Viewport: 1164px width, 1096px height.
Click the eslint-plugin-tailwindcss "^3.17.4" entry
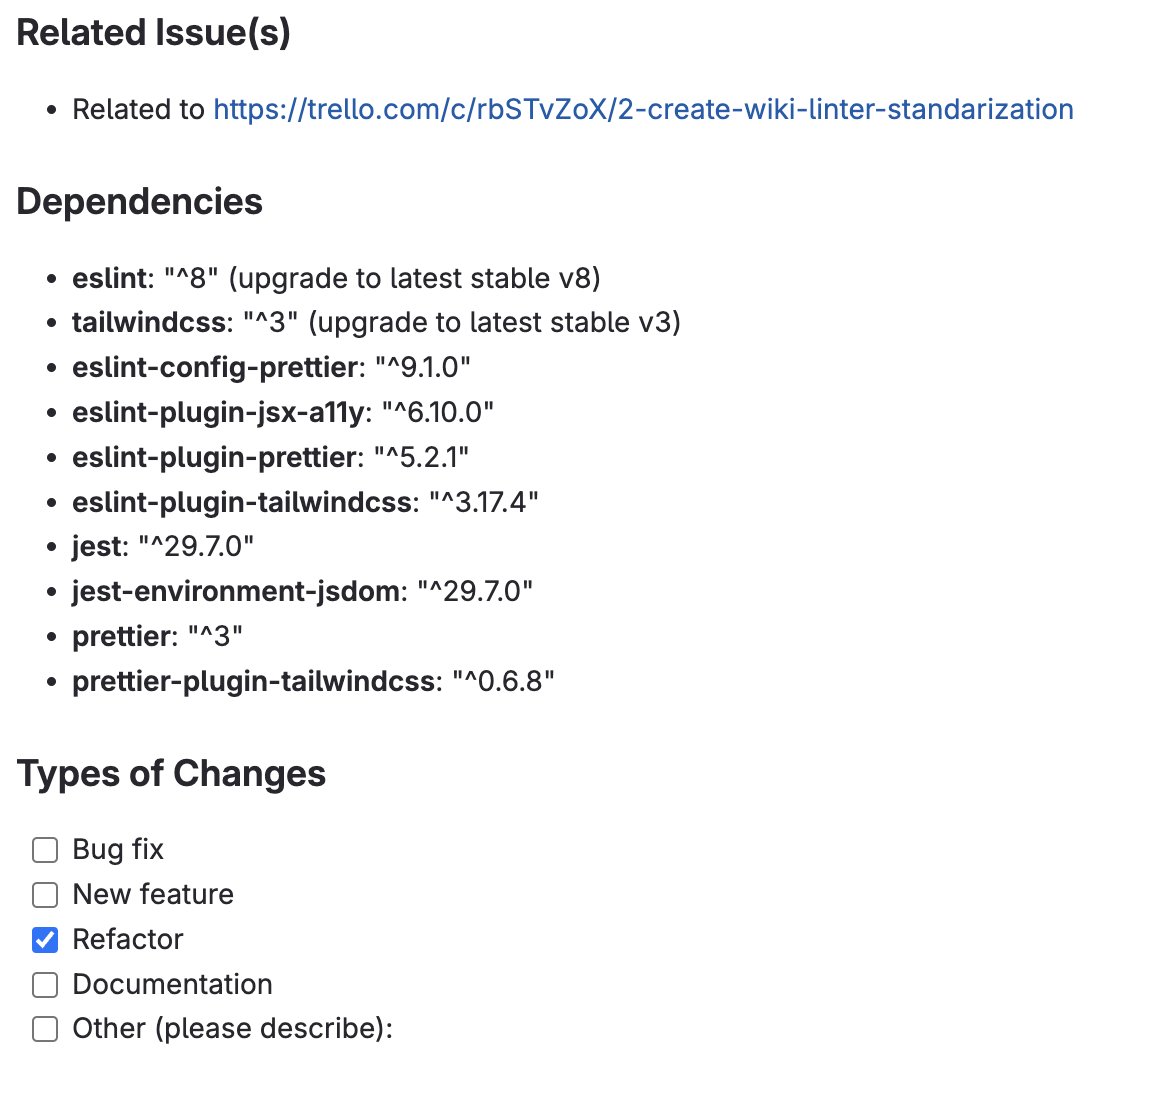(305, 502)
